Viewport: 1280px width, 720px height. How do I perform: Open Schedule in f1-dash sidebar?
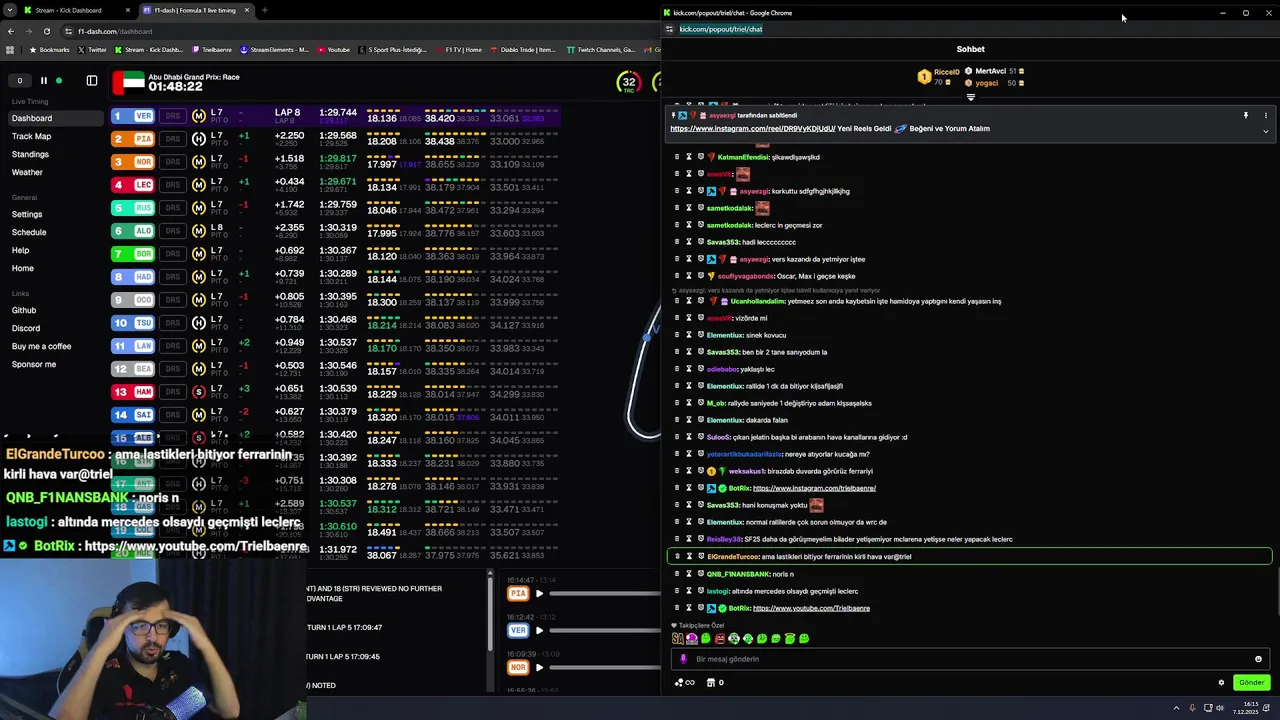coord(29,232)
